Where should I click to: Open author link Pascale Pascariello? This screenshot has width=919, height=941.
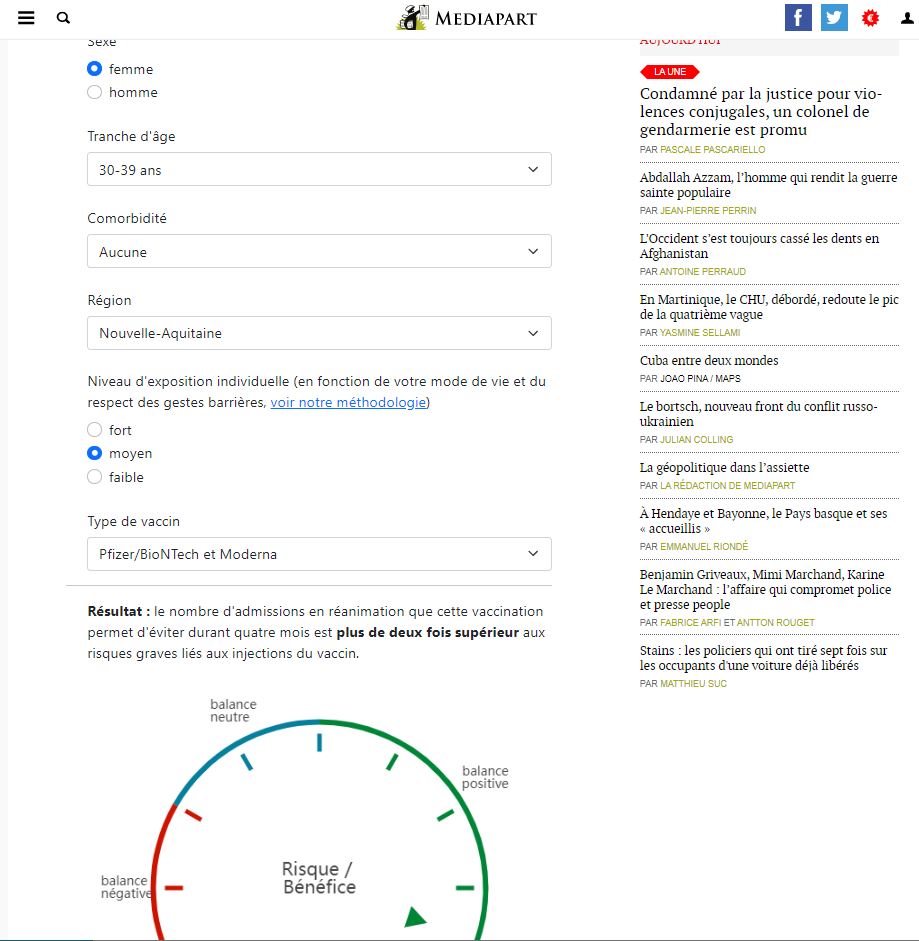(x=713, y=149)
